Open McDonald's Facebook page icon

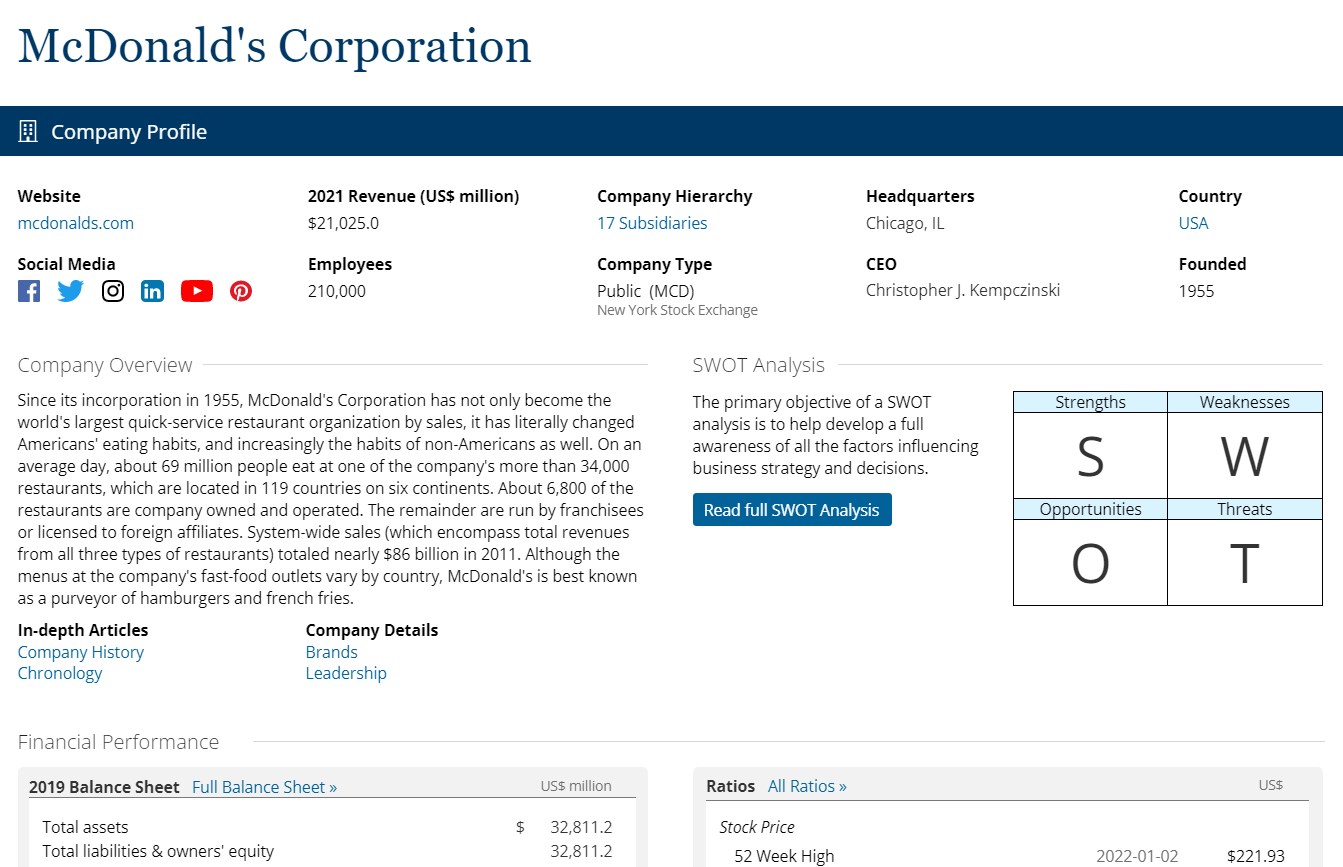29,291
